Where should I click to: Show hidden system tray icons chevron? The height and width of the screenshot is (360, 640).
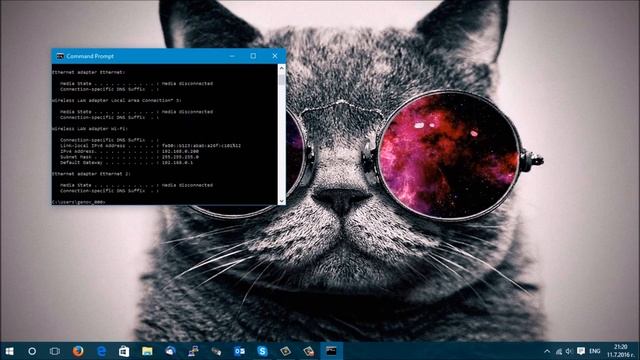[547, 351]
